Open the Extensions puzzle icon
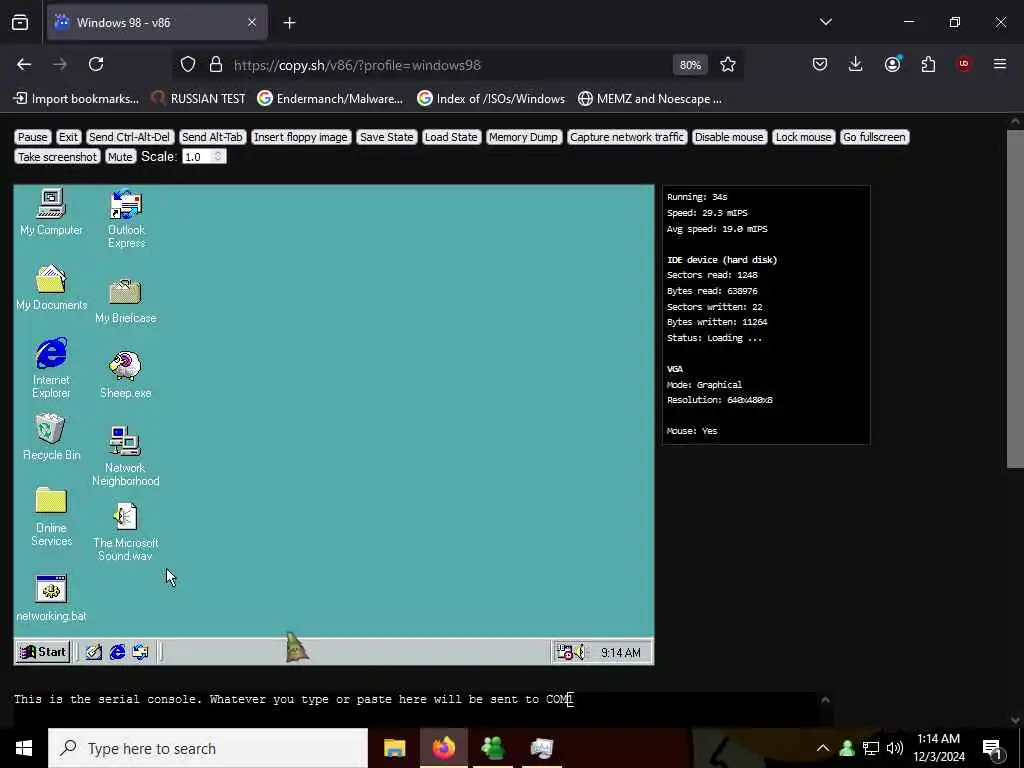Viewport: 1024px width, 768px height. coord(928,64)
